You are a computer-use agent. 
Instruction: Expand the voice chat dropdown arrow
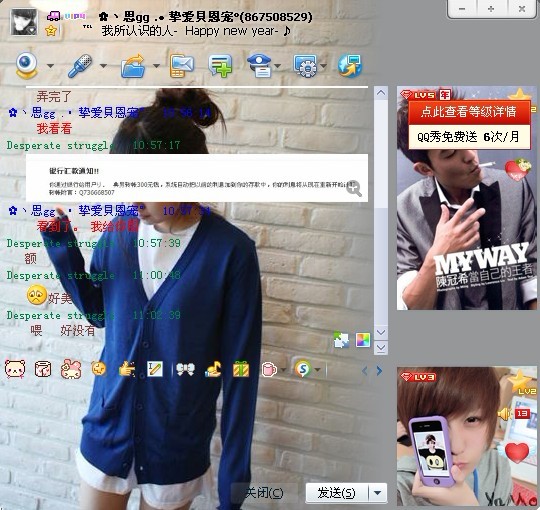(103, 65)
